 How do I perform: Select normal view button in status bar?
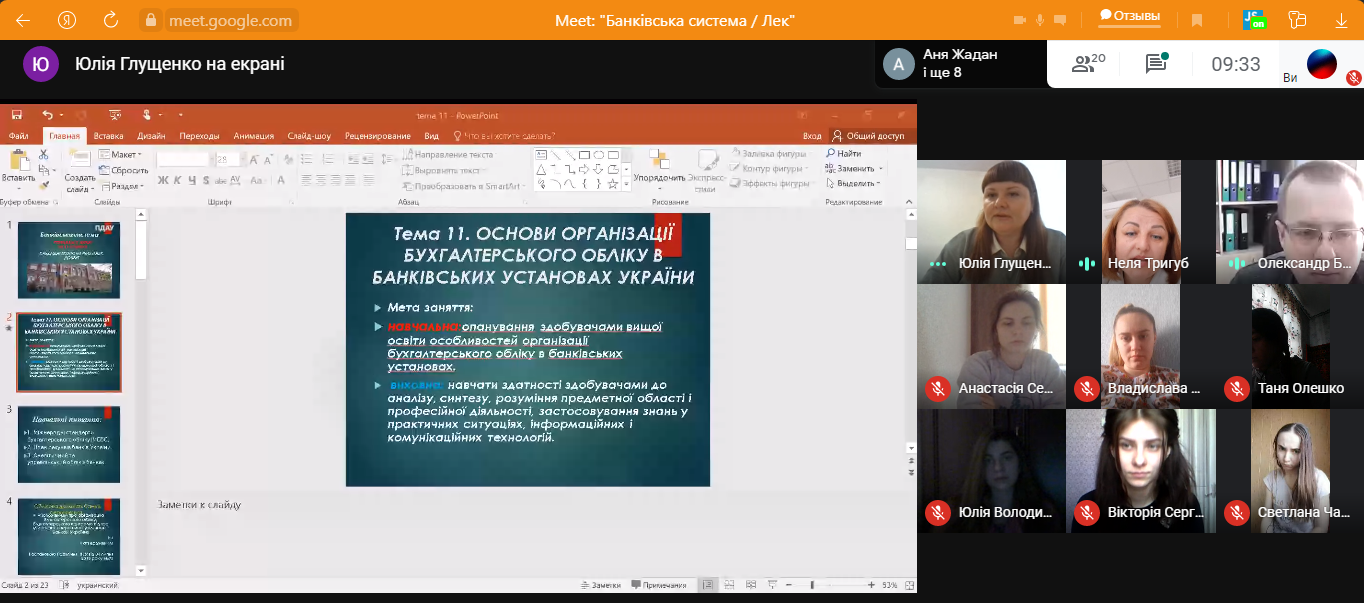click(x=708, y=585)
